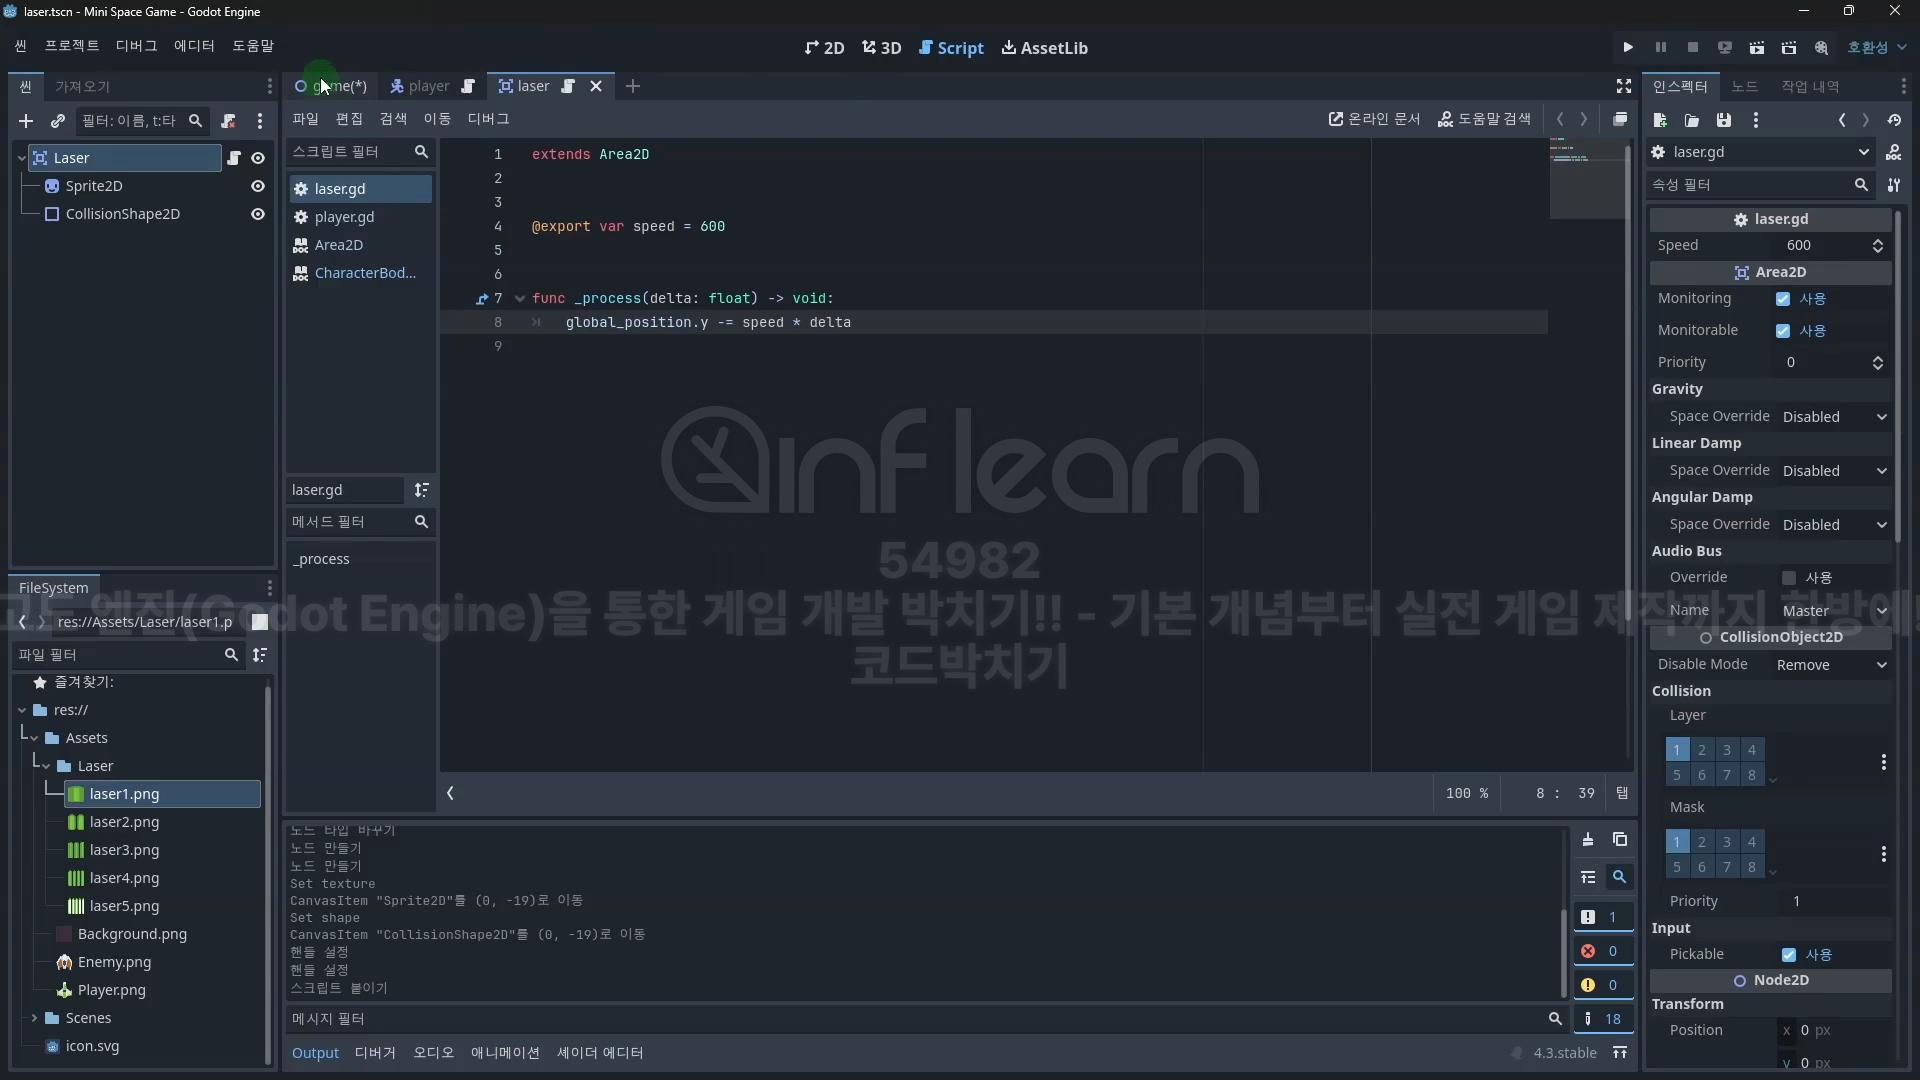
Task: Open Linear Damp Space Override dropdown
Action: tap(1834, 471)
